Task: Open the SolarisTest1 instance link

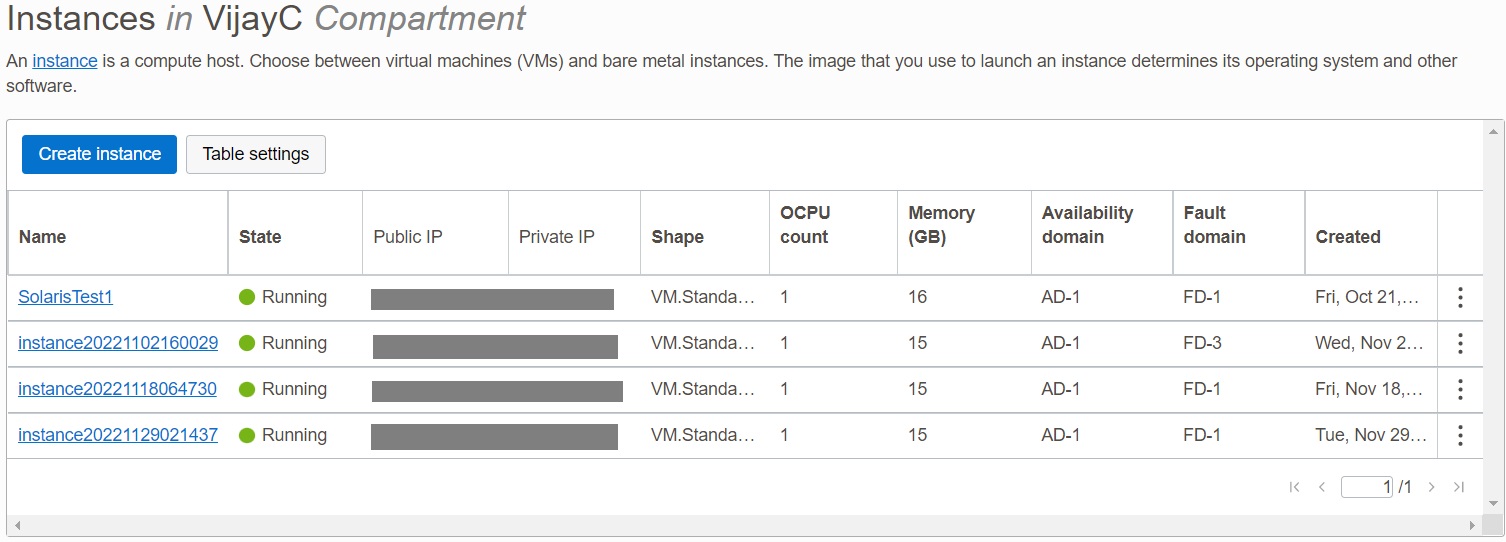Action: click(x=66, y=297)
